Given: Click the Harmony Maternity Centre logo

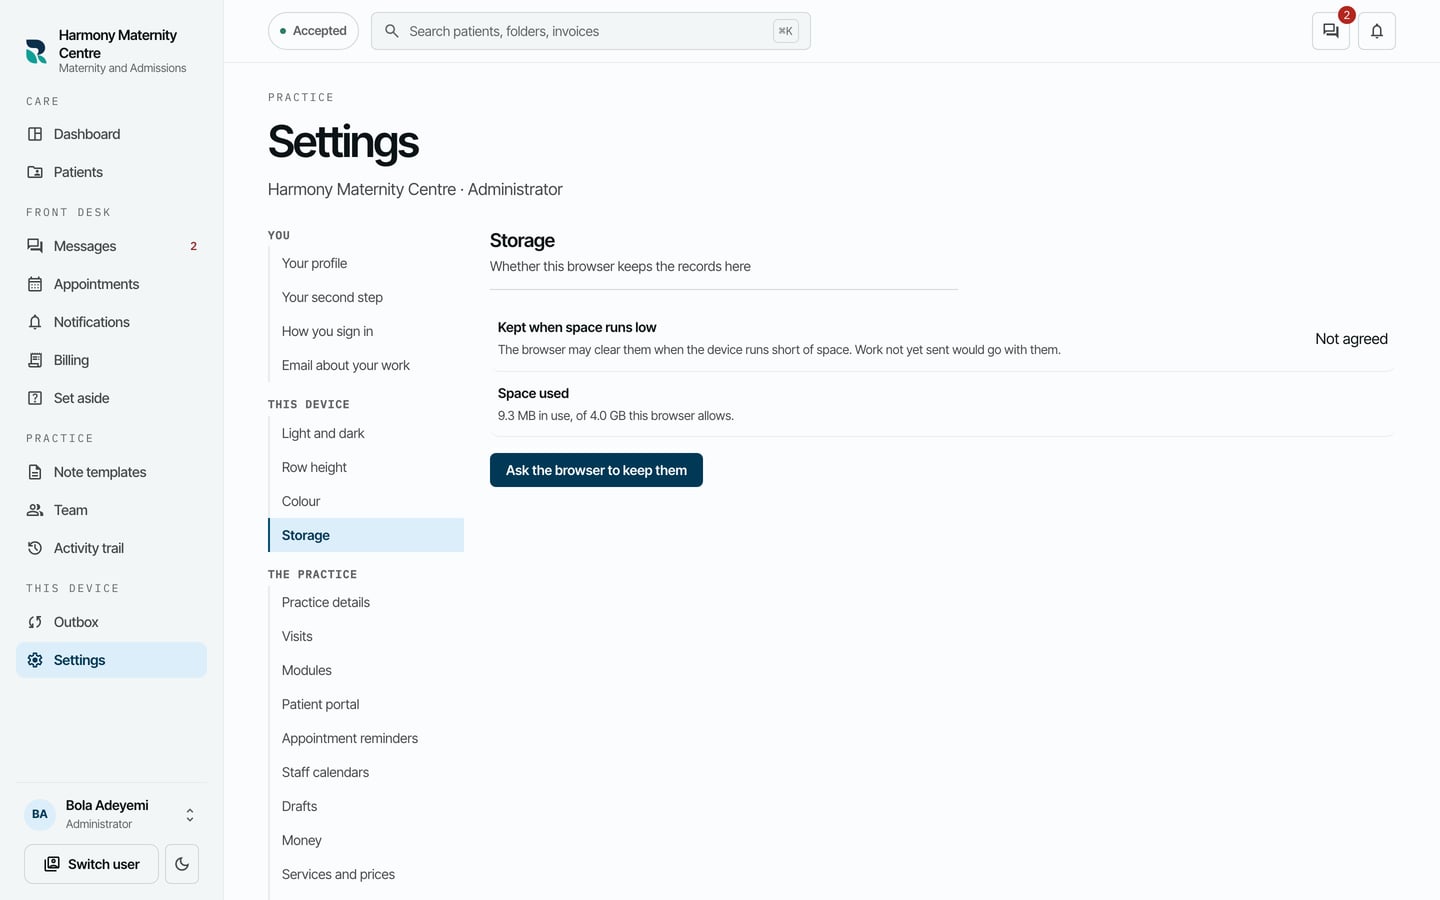Looking at the screenshot, I should 36,51.
